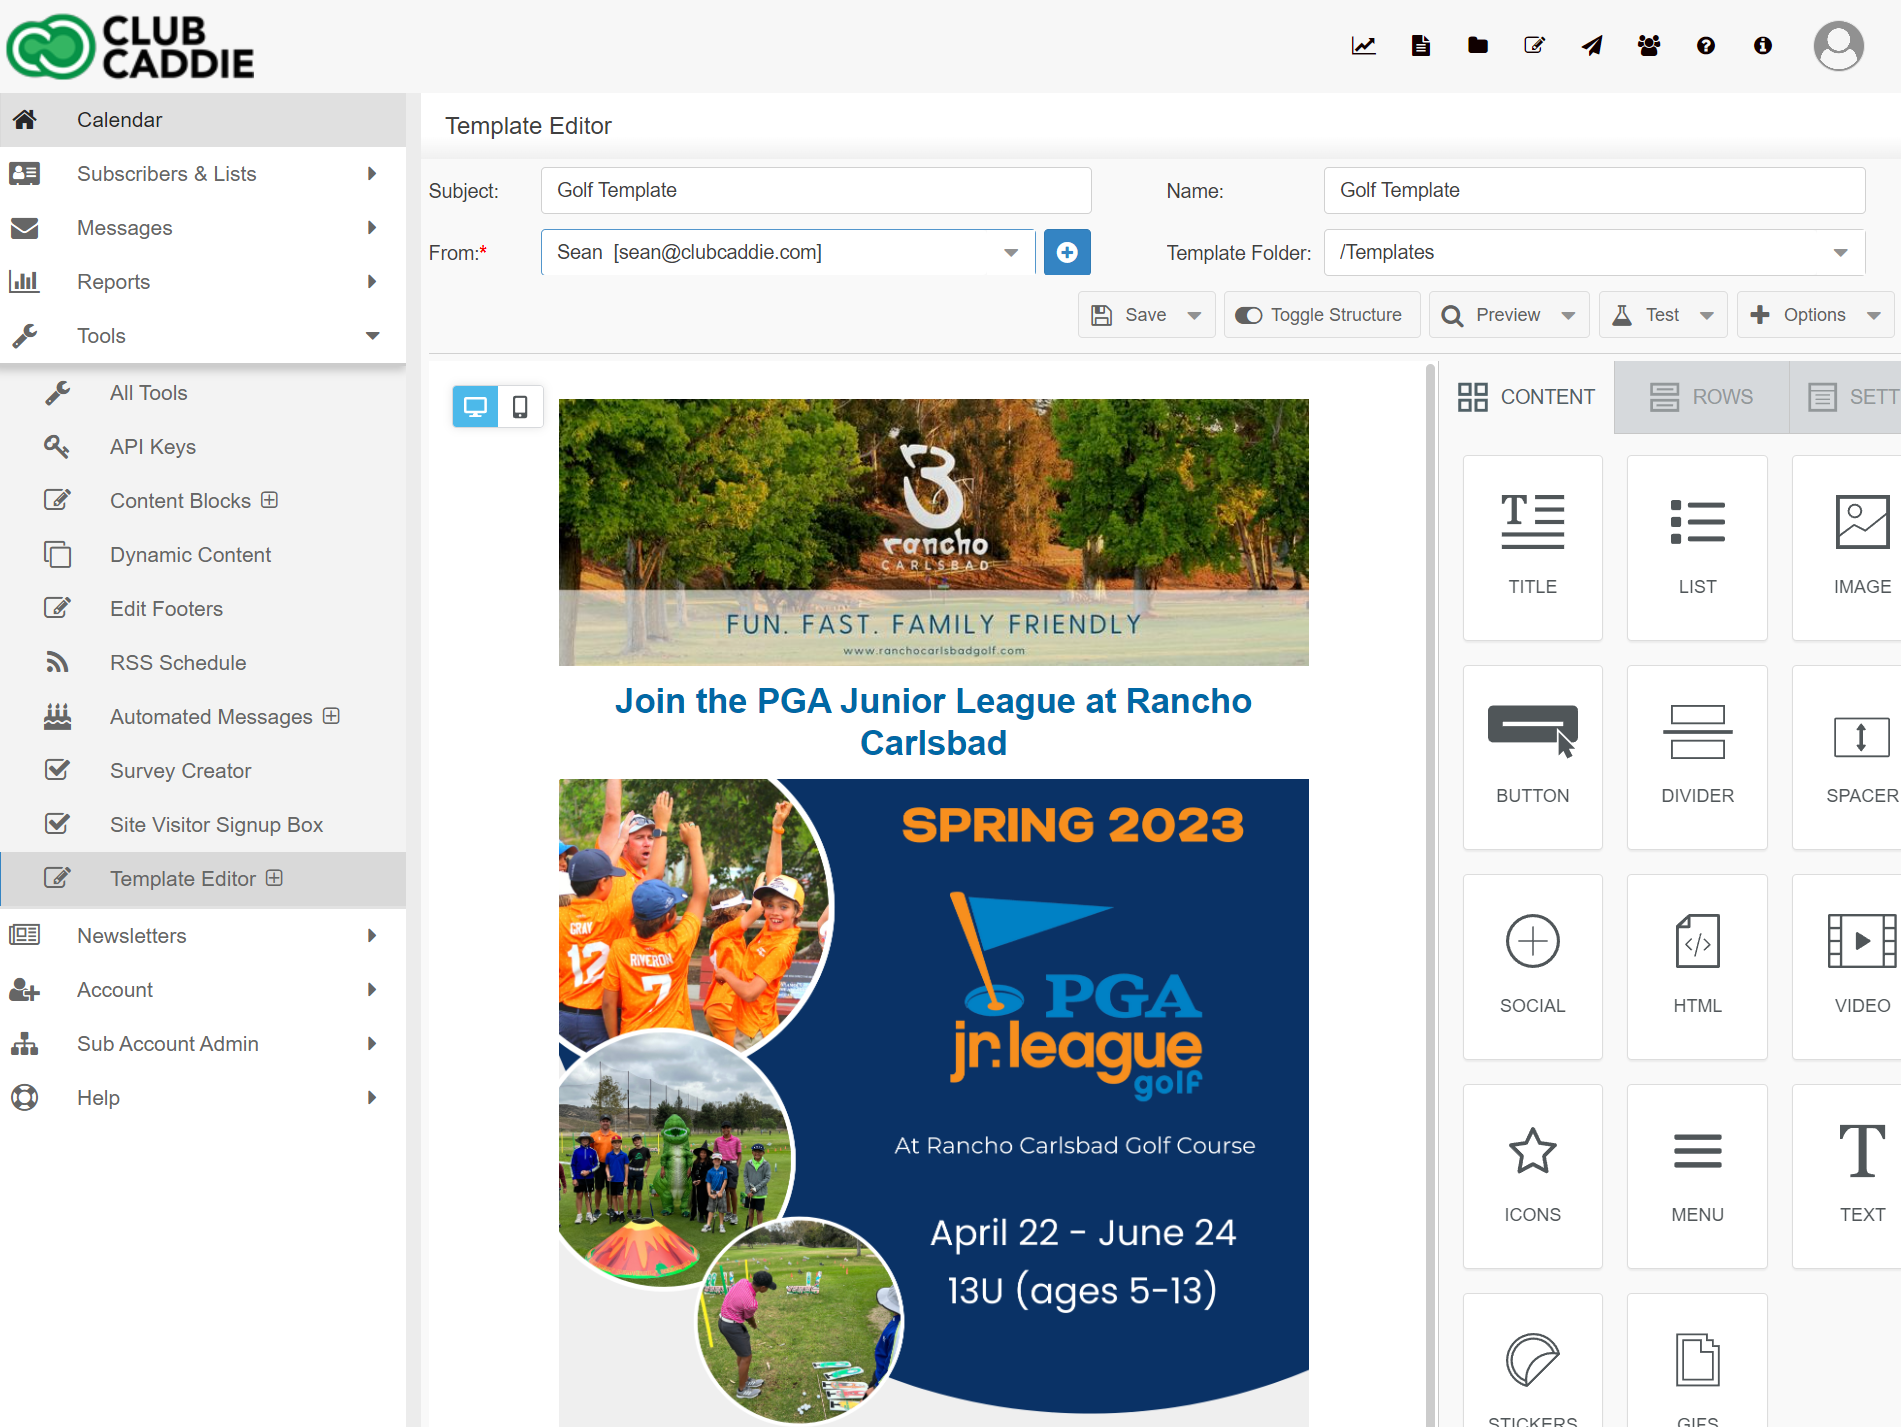The height and width of the screenshot is (1427, 1901).
Task: Open Edit Footers menu item
Action: tap(203, 609)
